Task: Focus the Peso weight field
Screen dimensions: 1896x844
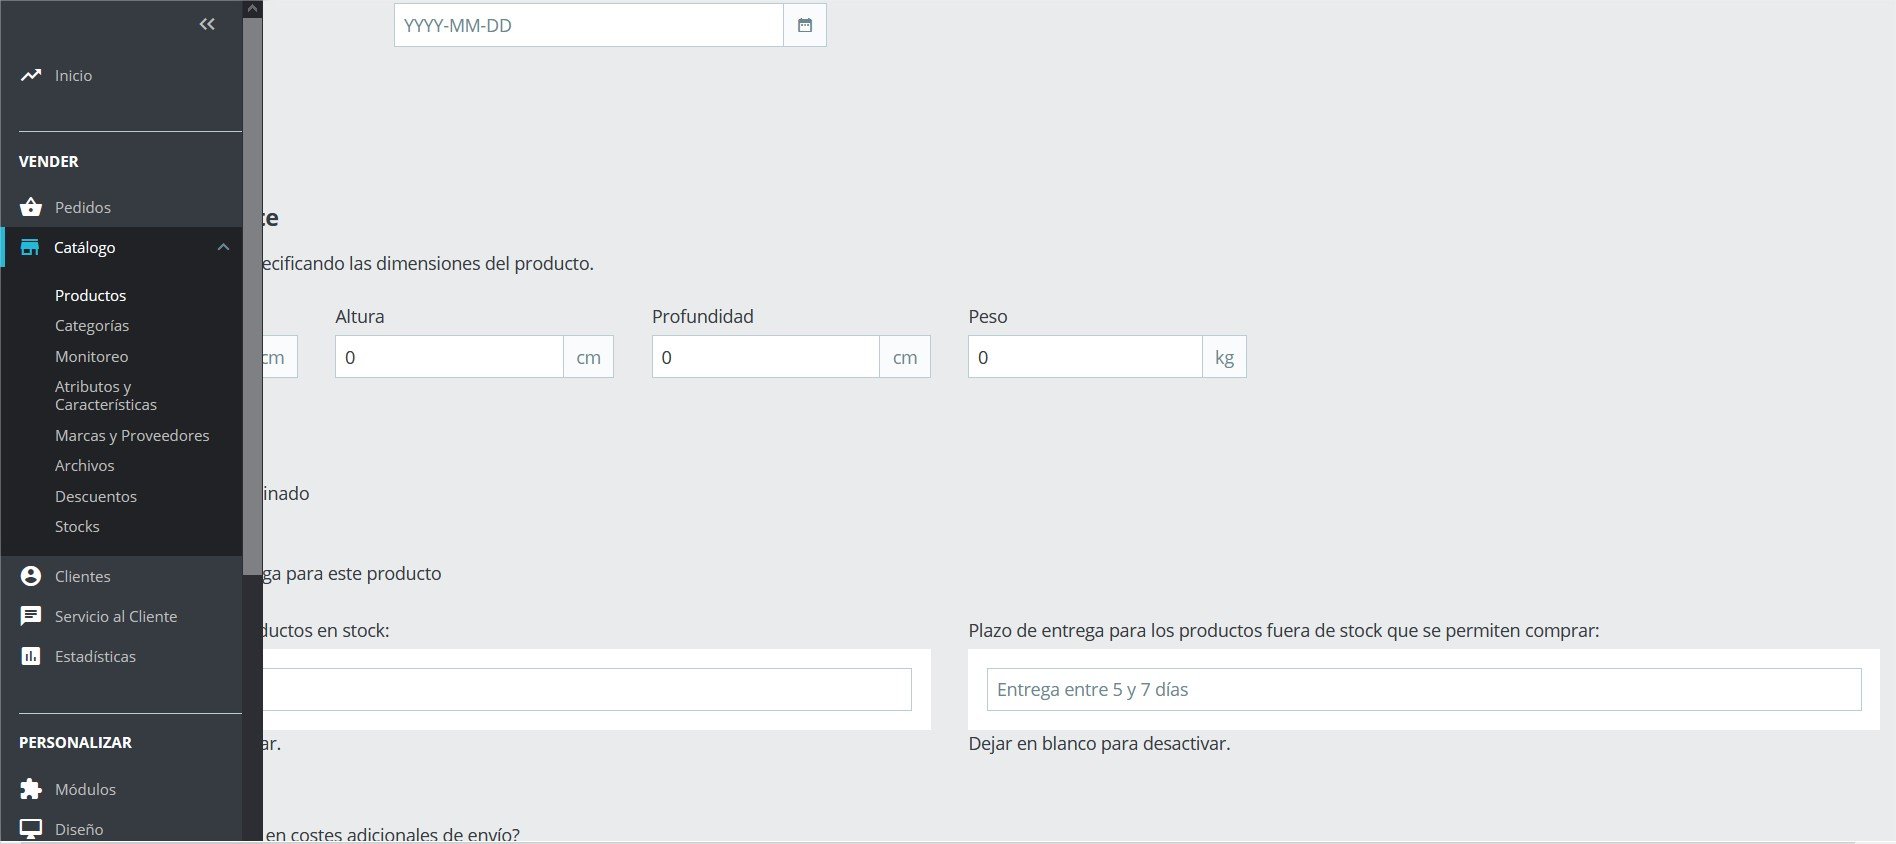Action: (1085, 357)
